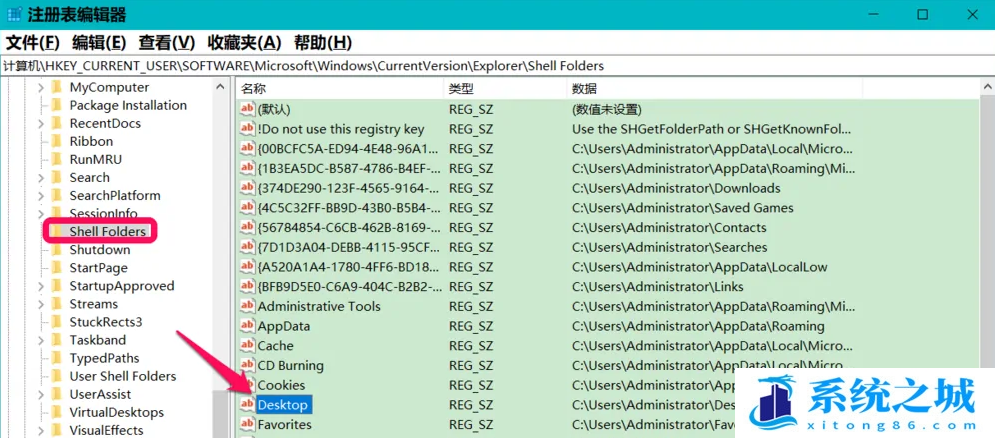The height and width of the screenshot is (438, 995).
Task: Select the StuckRects3 folder icon
Action: [57, 322]
